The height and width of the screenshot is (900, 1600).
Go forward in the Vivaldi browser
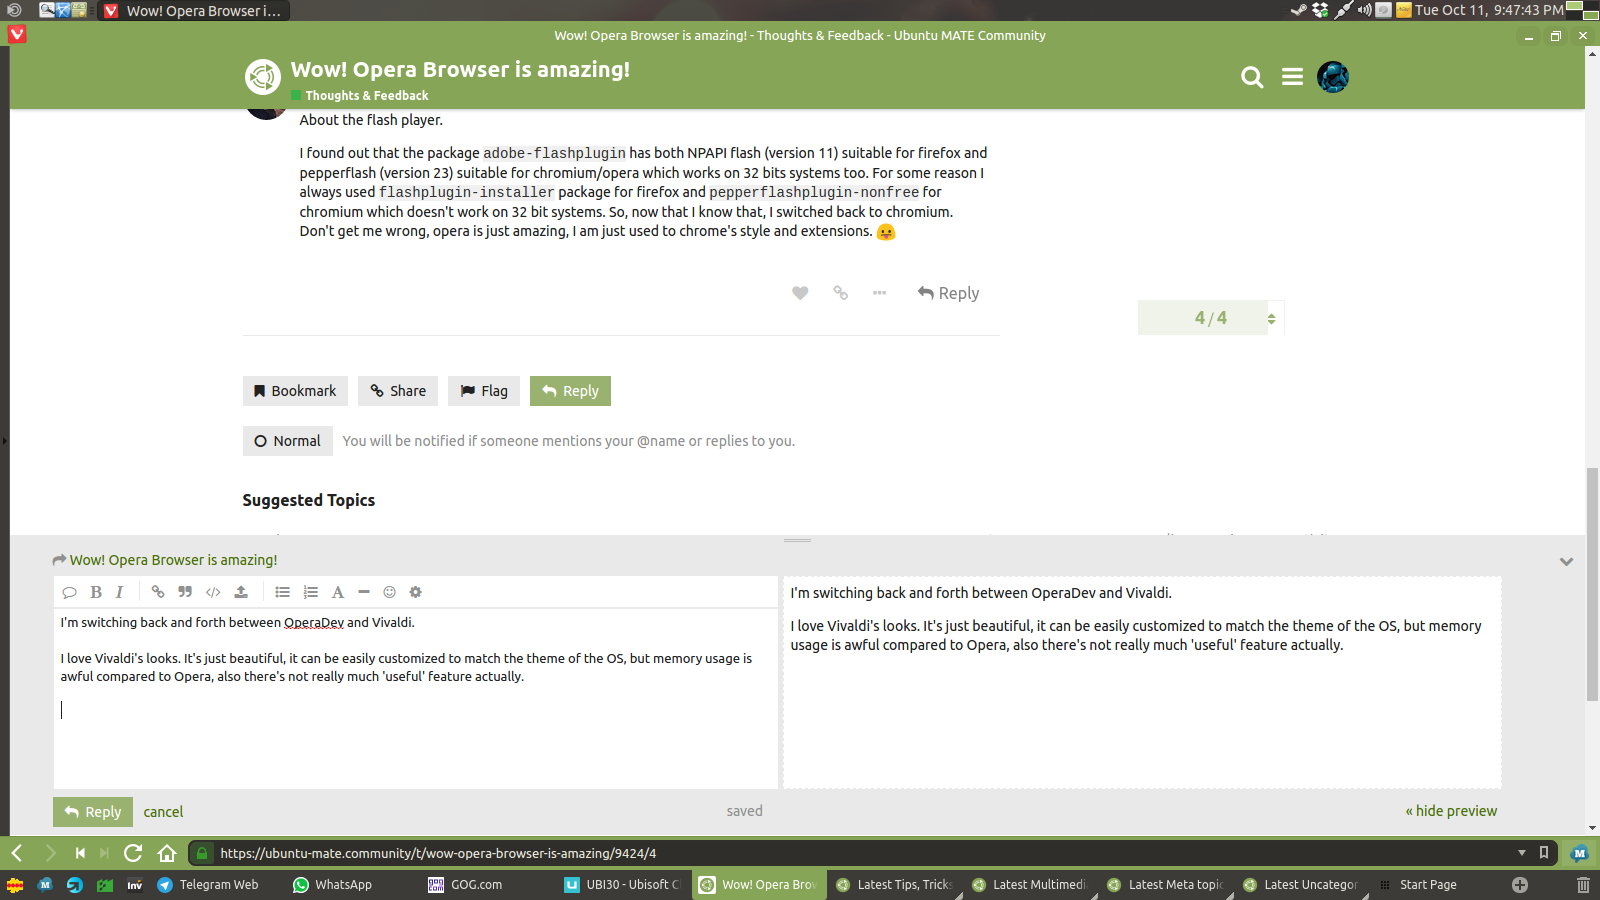50,853
